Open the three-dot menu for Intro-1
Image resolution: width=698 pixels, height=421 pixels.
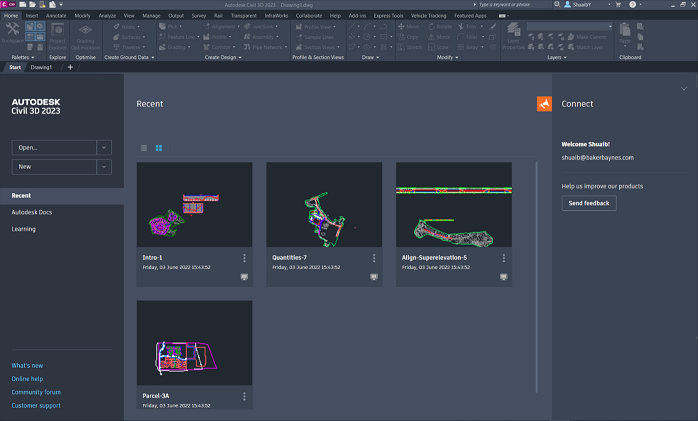click(x=244, y=258)
